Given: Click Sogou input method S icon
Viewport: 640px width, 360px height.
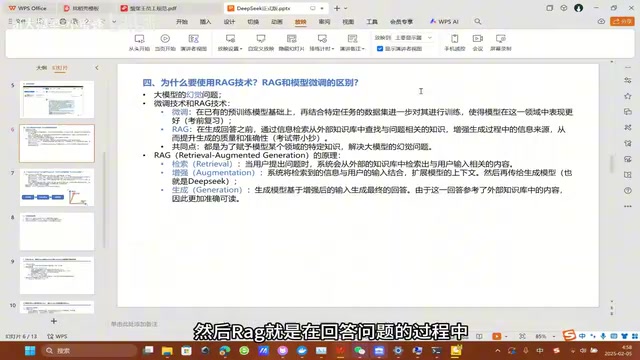Looking at the screenshot, I should coord(569,336).
